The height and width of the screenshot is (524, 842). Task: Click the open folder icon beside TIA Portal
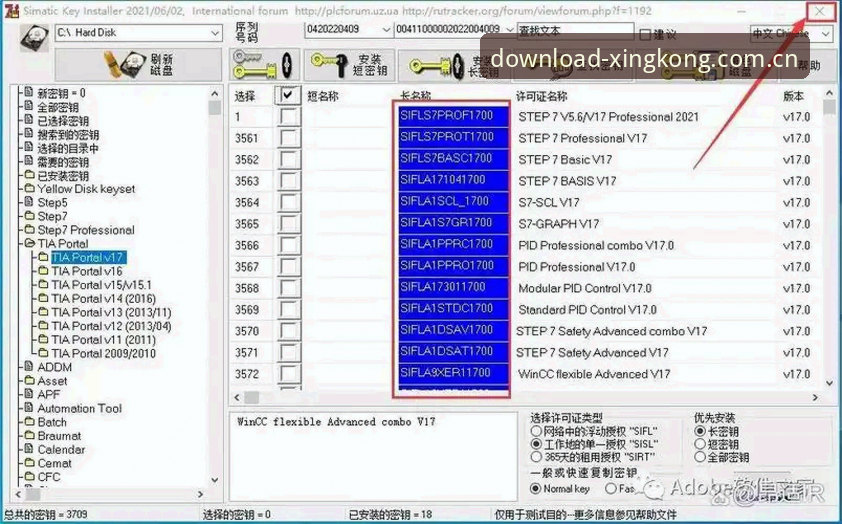pos(30,243)
